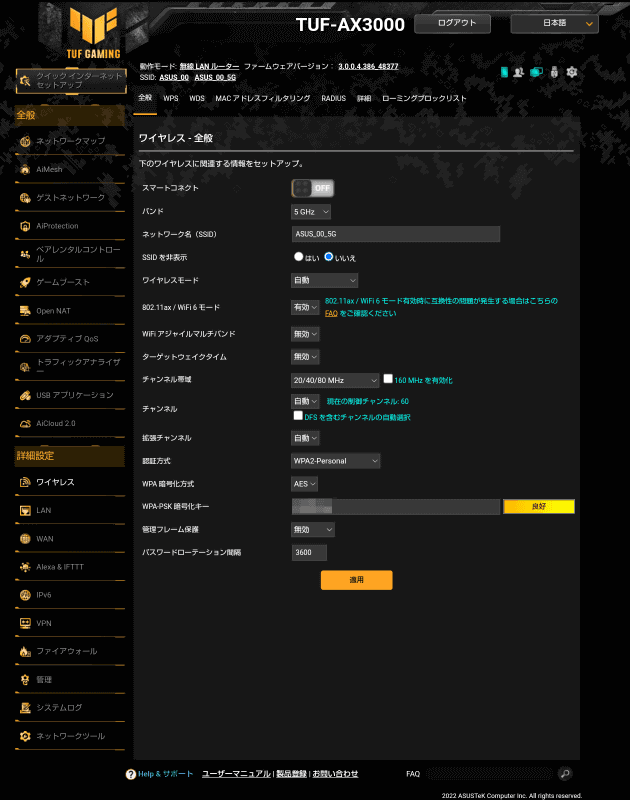
Task: Select いいえ for SSID を非表示
Action: point(329,257)
